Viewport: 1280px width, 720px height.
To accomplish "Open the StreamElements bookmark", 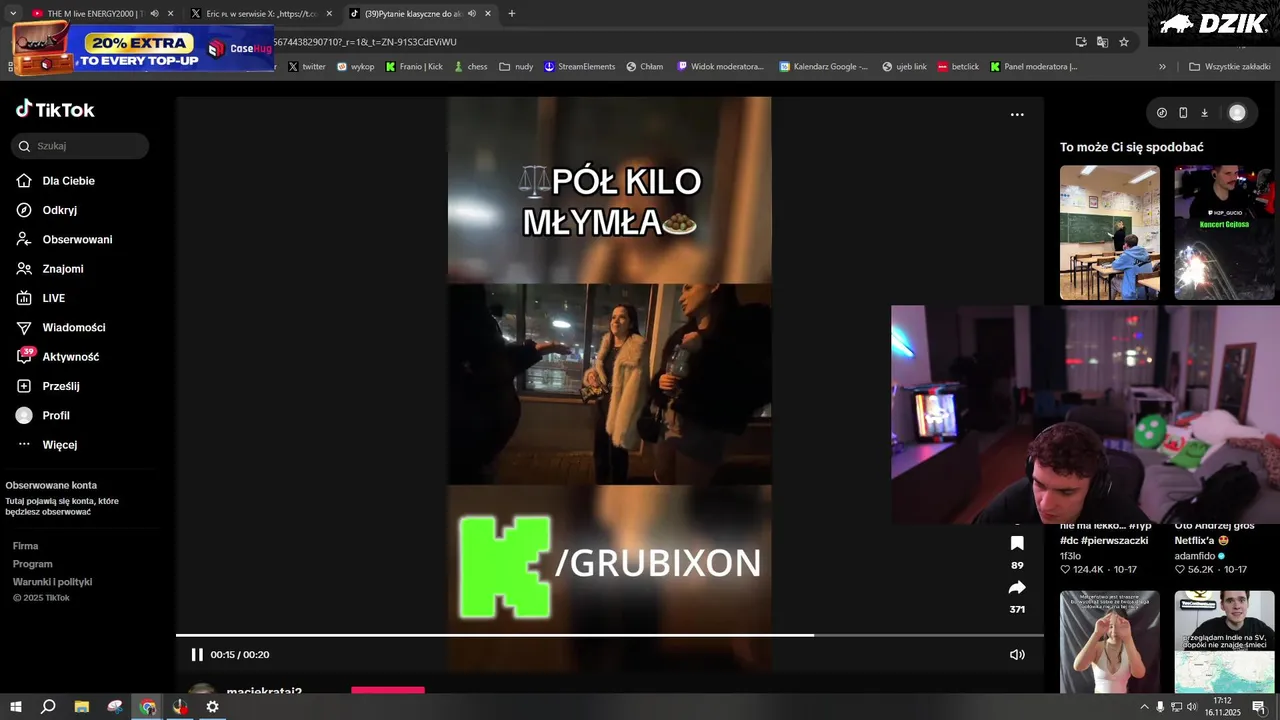I will pyautogui.click(x=579, y=67).
